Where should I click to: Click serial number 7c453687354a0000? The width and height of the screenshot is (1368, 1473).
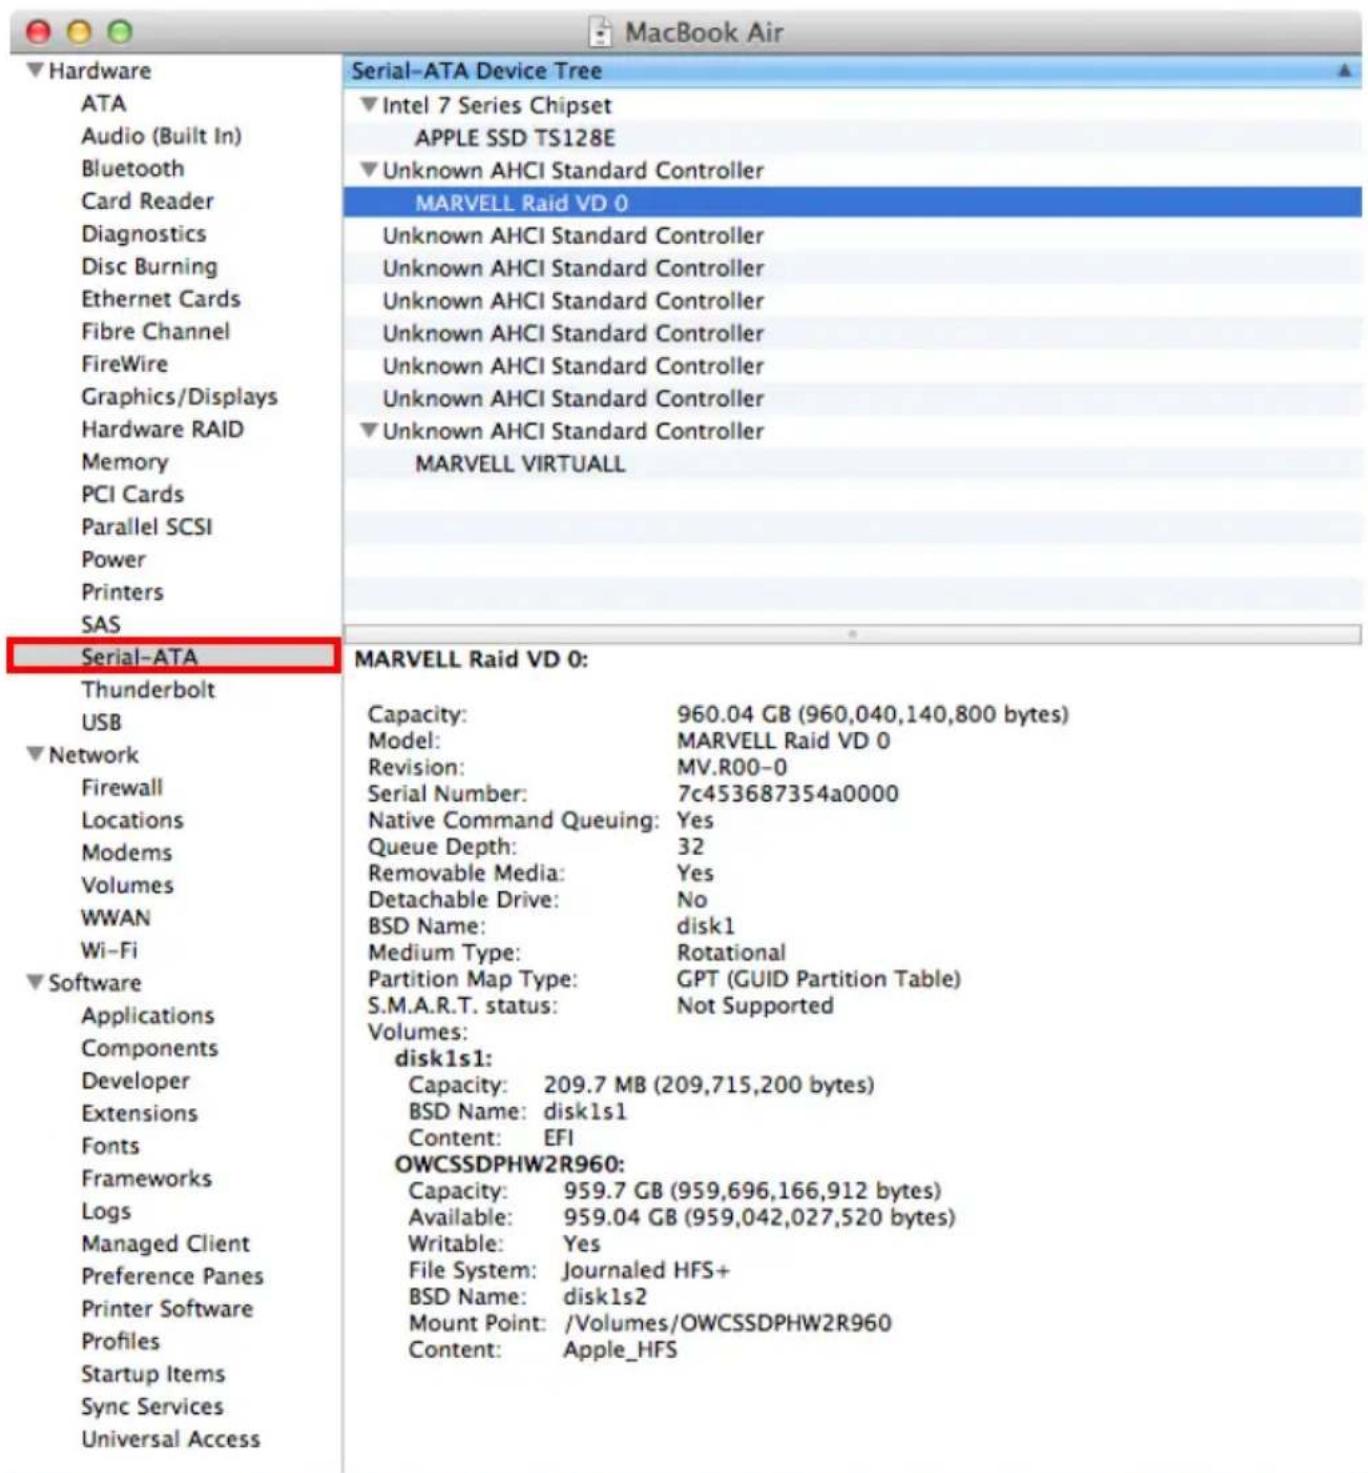(x=788, y=794)
